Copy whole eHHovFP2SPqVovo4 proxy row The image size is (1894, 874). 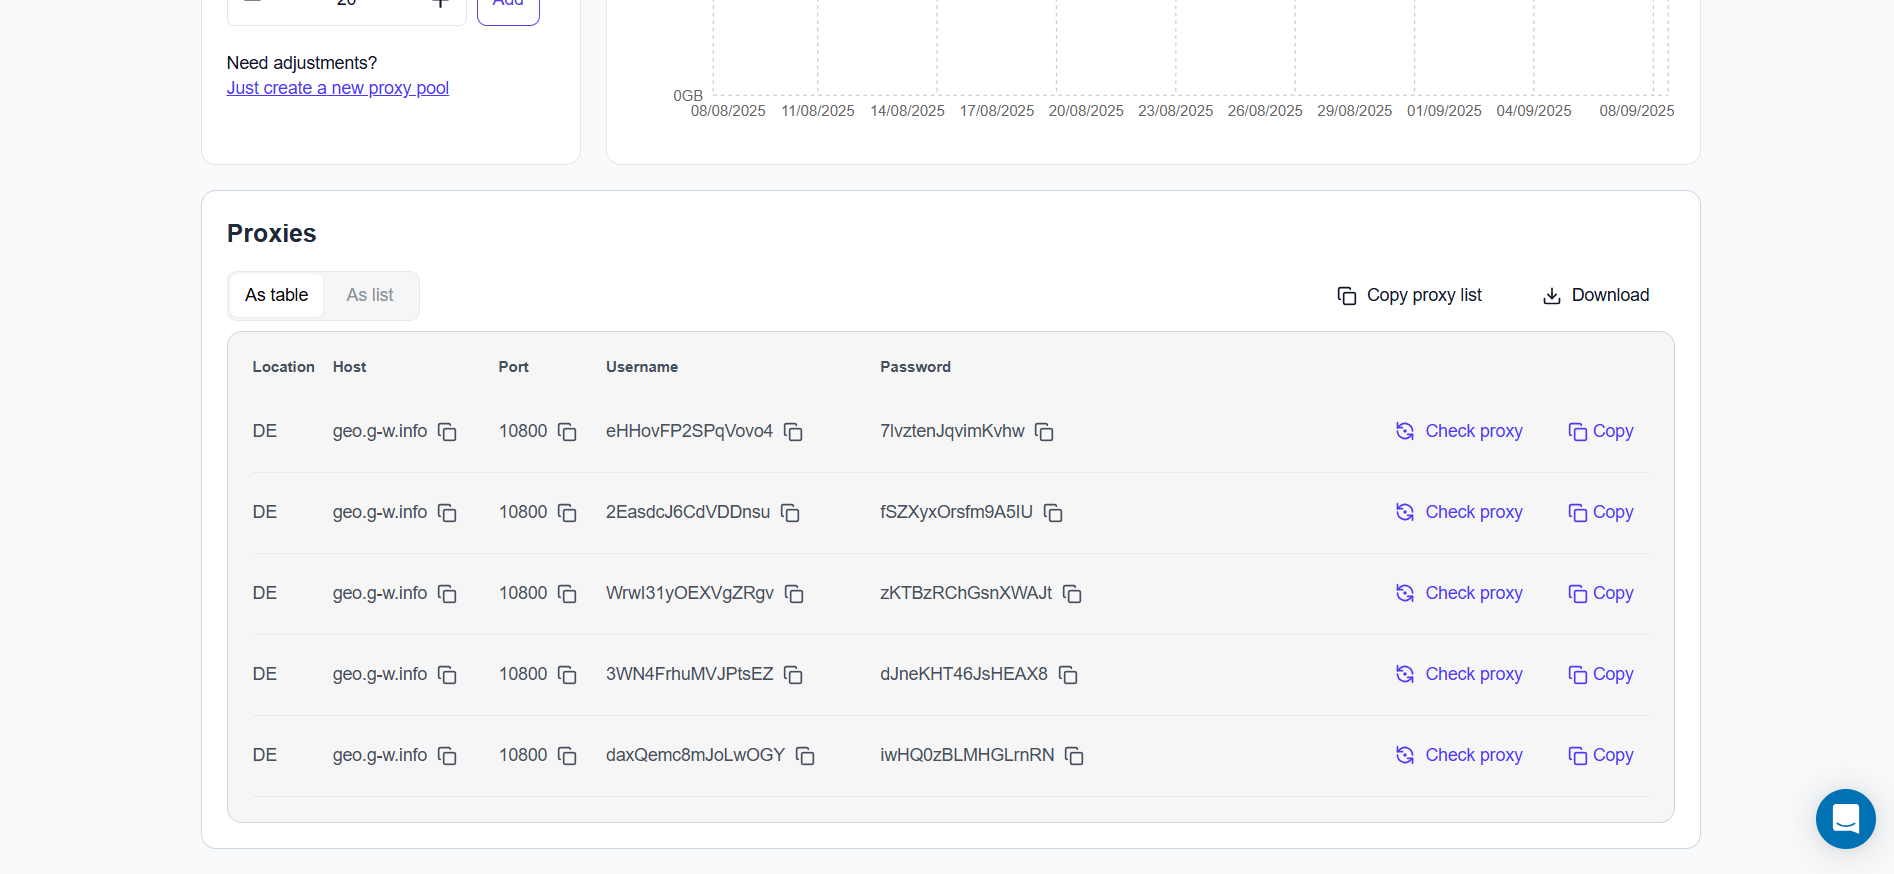tap(1601, 431)
